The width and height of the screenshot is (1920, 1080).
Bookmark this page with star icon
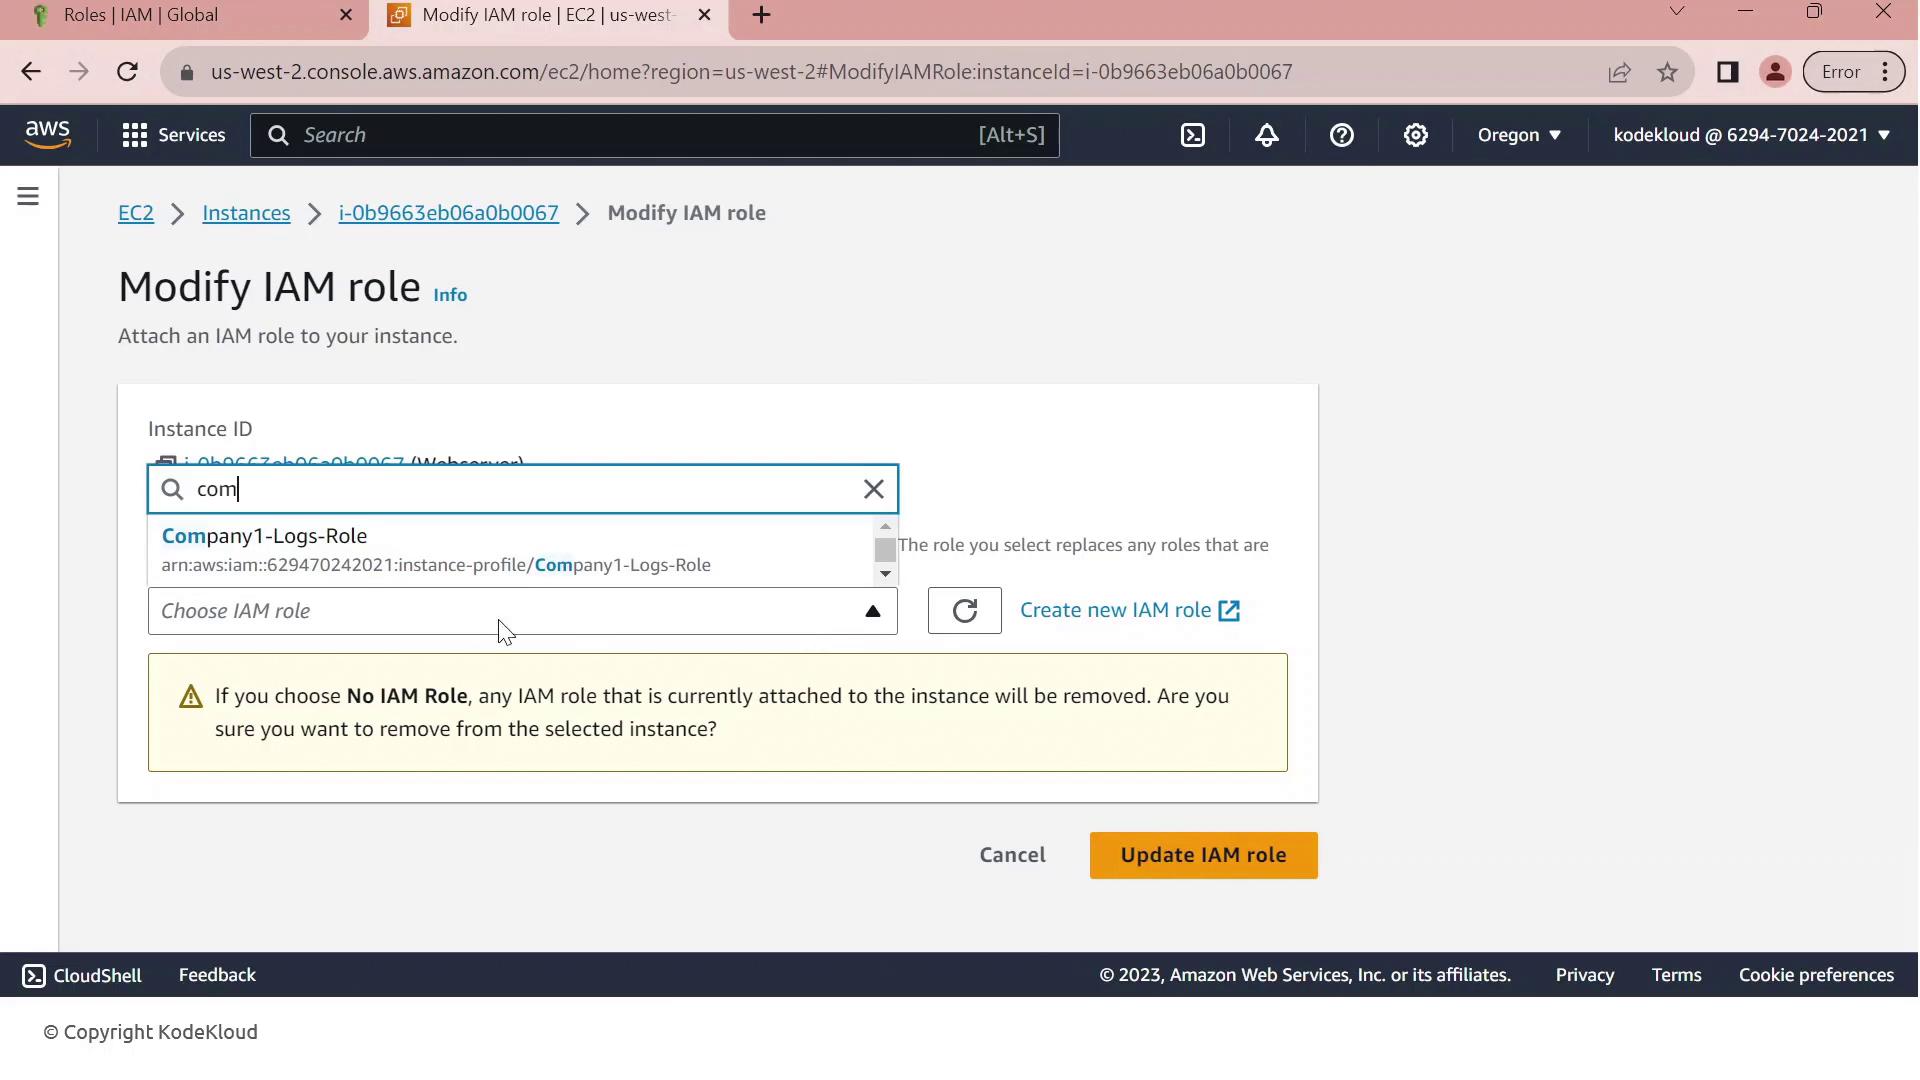click(x=1667, y=72)
